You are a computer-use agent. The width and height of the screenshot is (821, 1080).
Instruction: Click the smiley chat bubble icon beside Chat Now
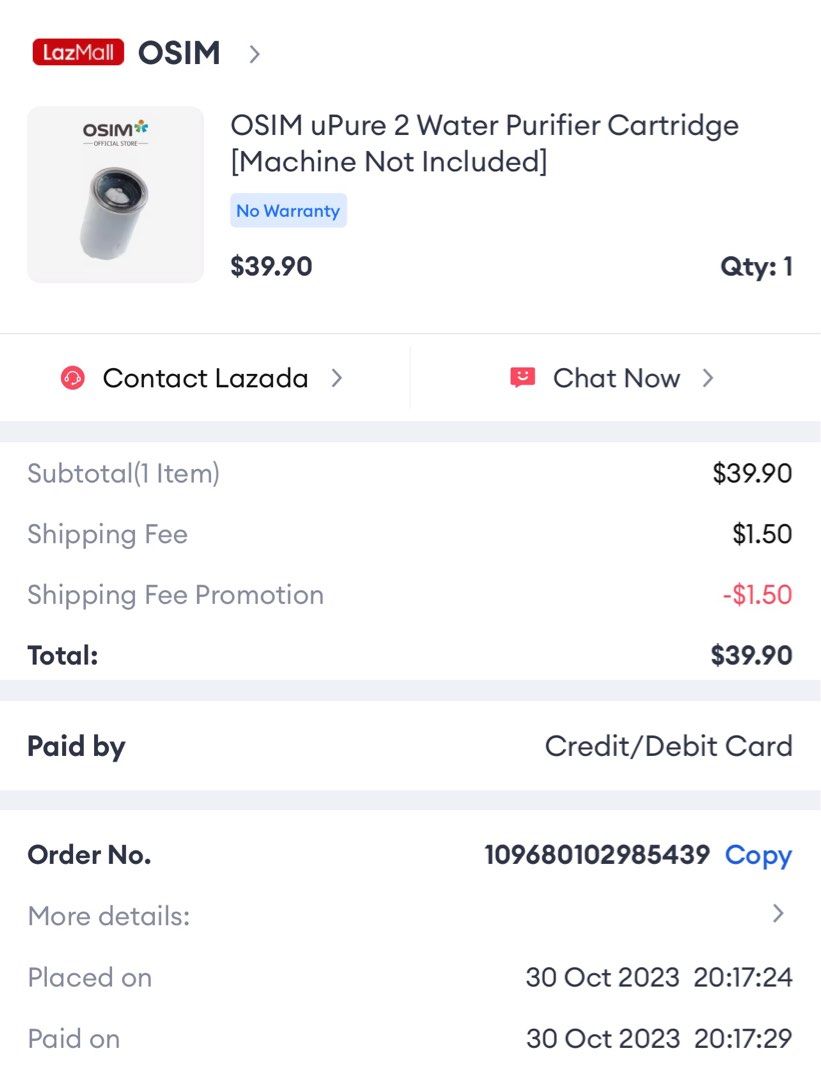521,377
